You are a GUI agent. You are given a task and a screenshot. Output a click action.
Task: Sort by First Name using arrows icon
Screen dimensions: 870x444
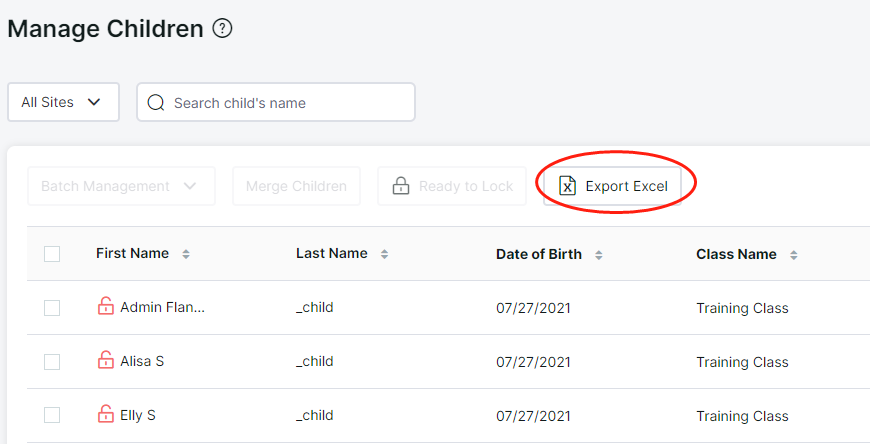(186, 254)
